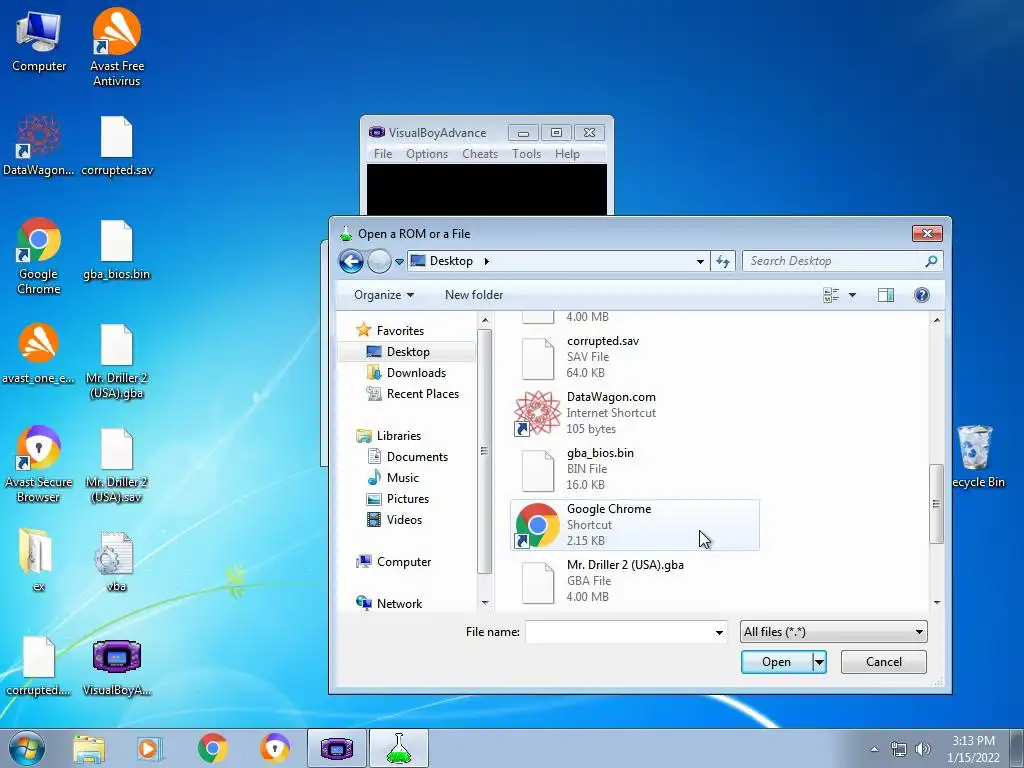The height and width of the screenshot is (768, 1024).
Task: Select avast_one_e... installer on the desktop
Action: (39, 353)
